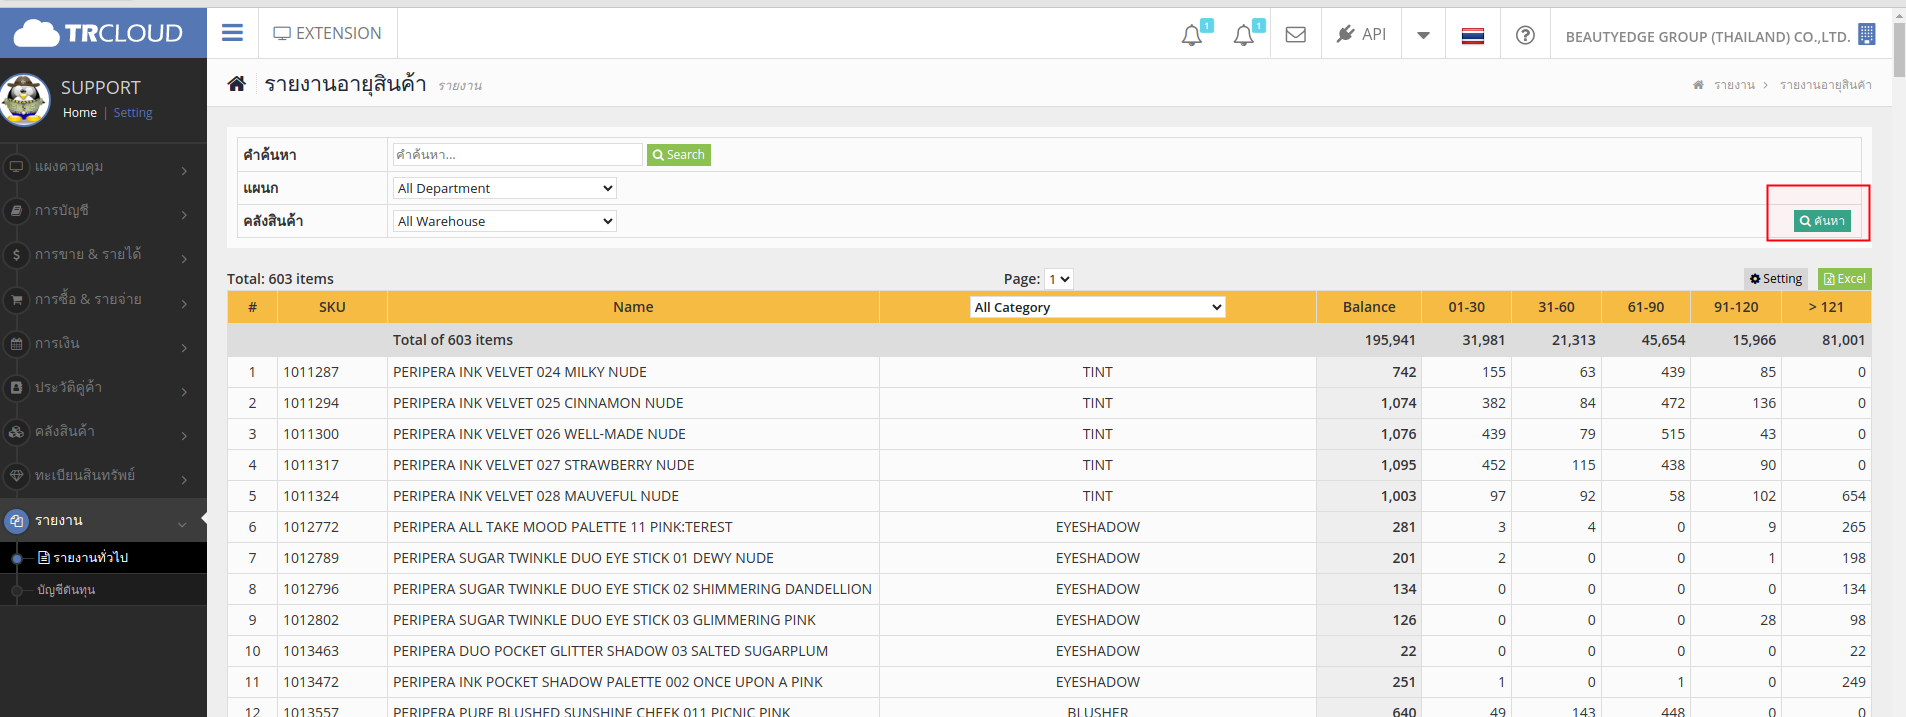Click breadcrumb link รายงาน

point(1734,85)
